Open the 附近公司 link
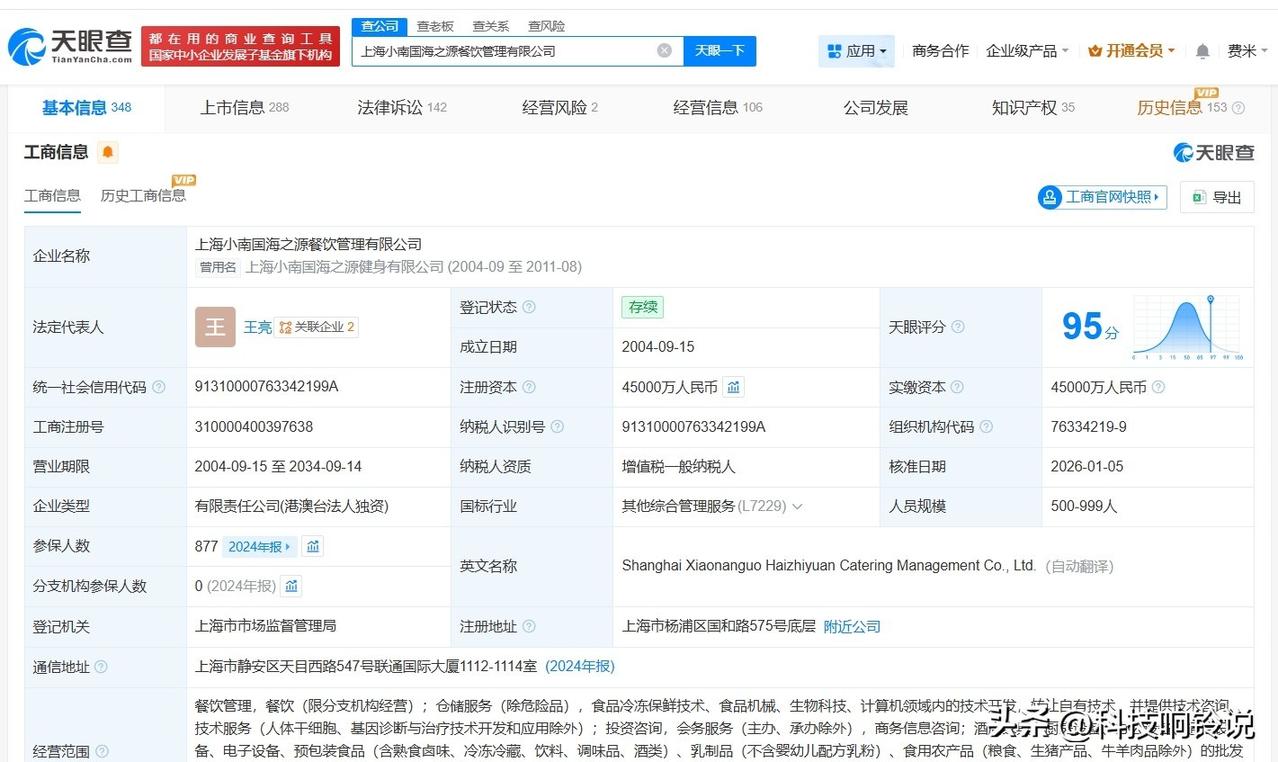This screenshot has width=1278, height=762. pos(852,627)
